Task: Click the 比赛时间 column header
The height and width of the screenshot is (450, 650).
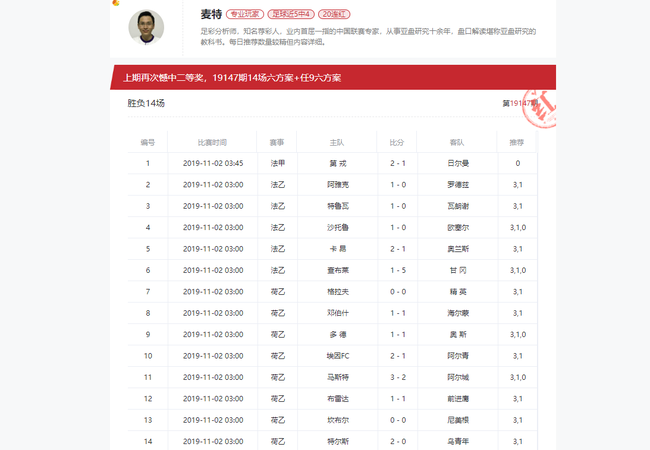Action: pyautogui.click(x=212, y=143)
